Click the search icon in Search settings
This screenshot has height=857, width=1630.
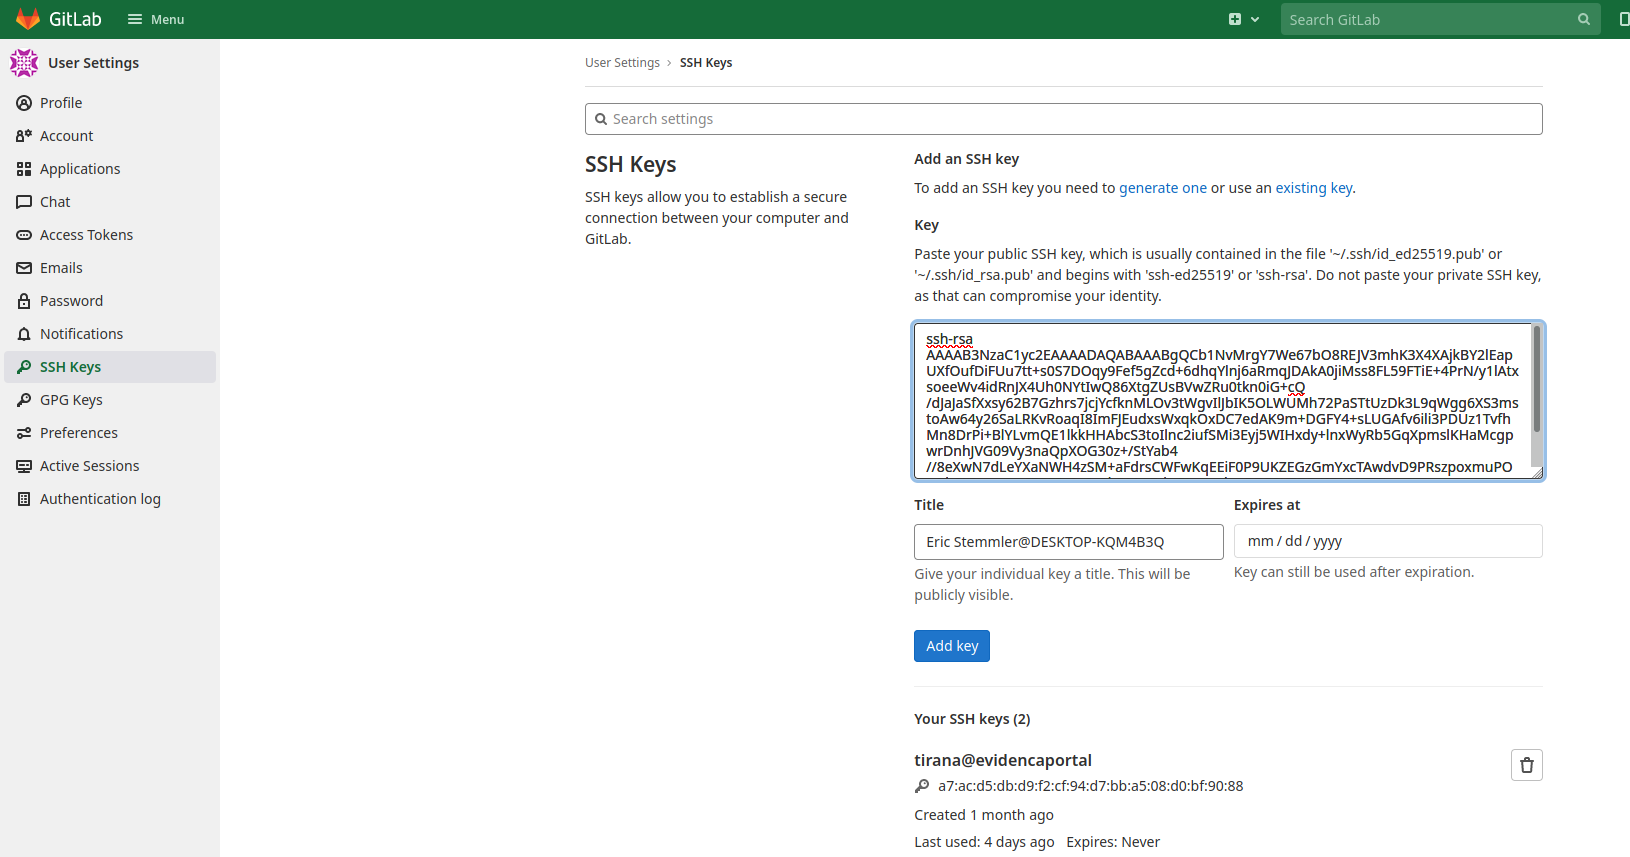601,119
